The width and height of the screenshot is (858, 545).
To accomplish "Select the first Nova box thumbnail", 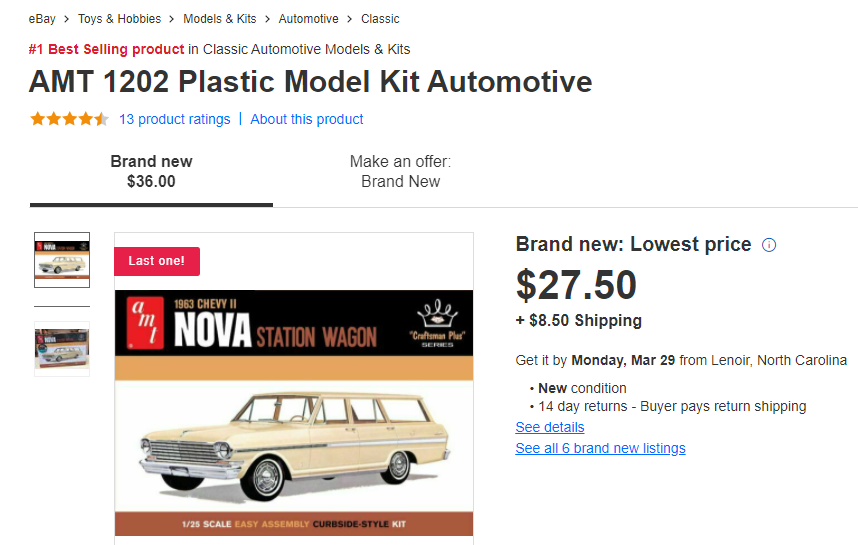I will (62, 260).
